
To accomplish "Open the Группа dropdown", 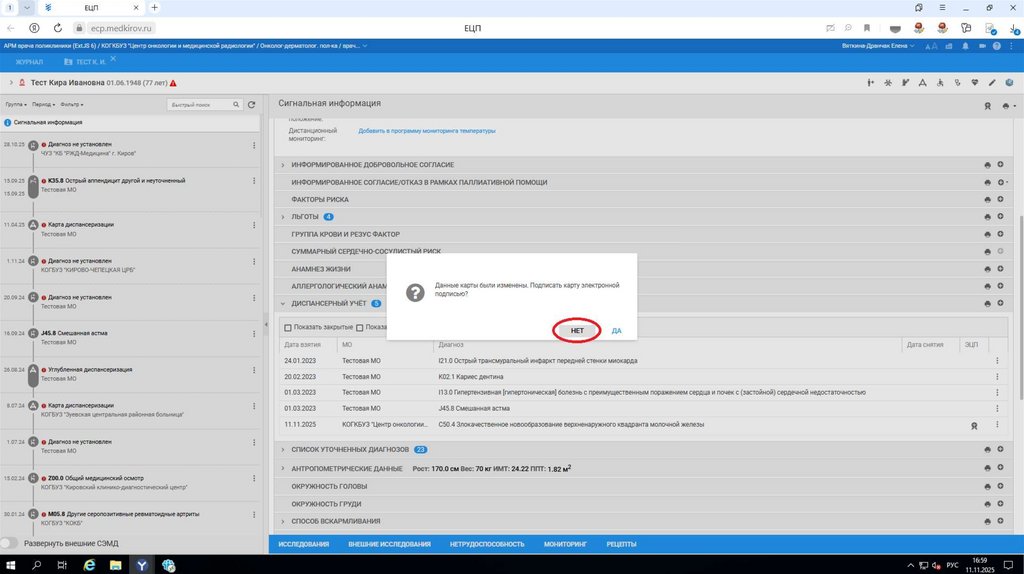I will click(x=15, y=104).
